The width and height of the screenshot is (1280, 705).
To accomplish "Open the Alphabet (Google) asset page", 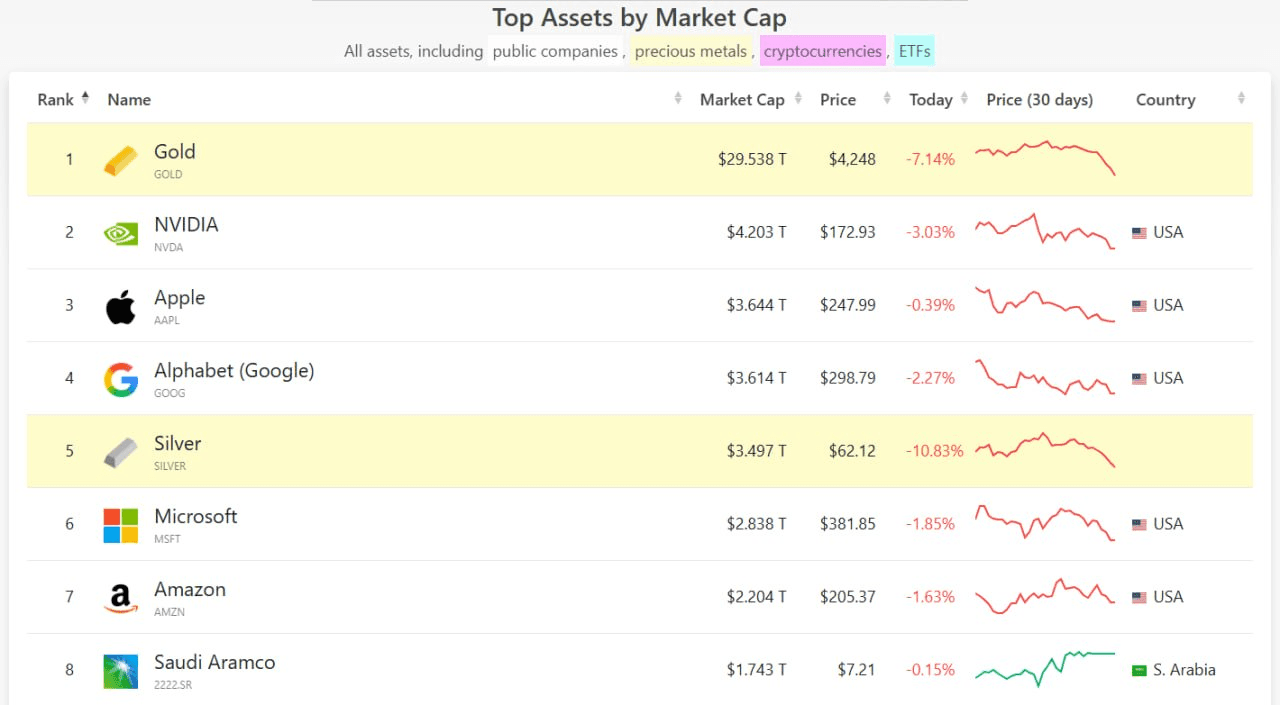I will [x=234, y=371].
